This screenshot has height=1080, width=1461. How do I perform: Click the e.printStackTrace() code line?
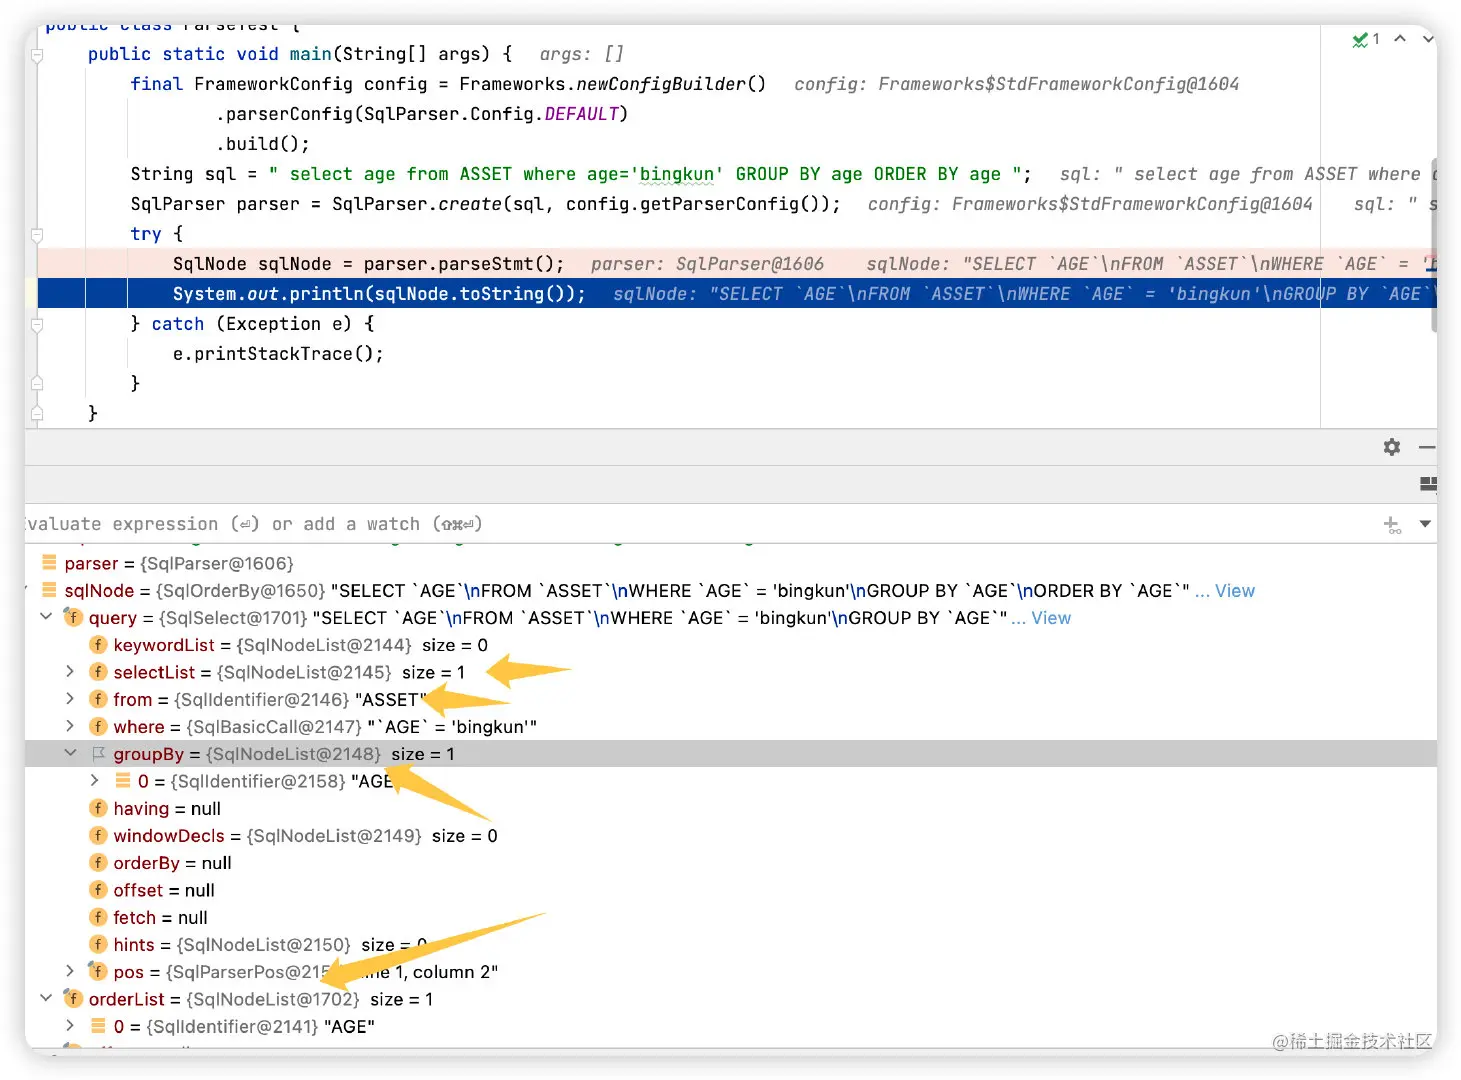pyautogui.click(x=278, y=354)
